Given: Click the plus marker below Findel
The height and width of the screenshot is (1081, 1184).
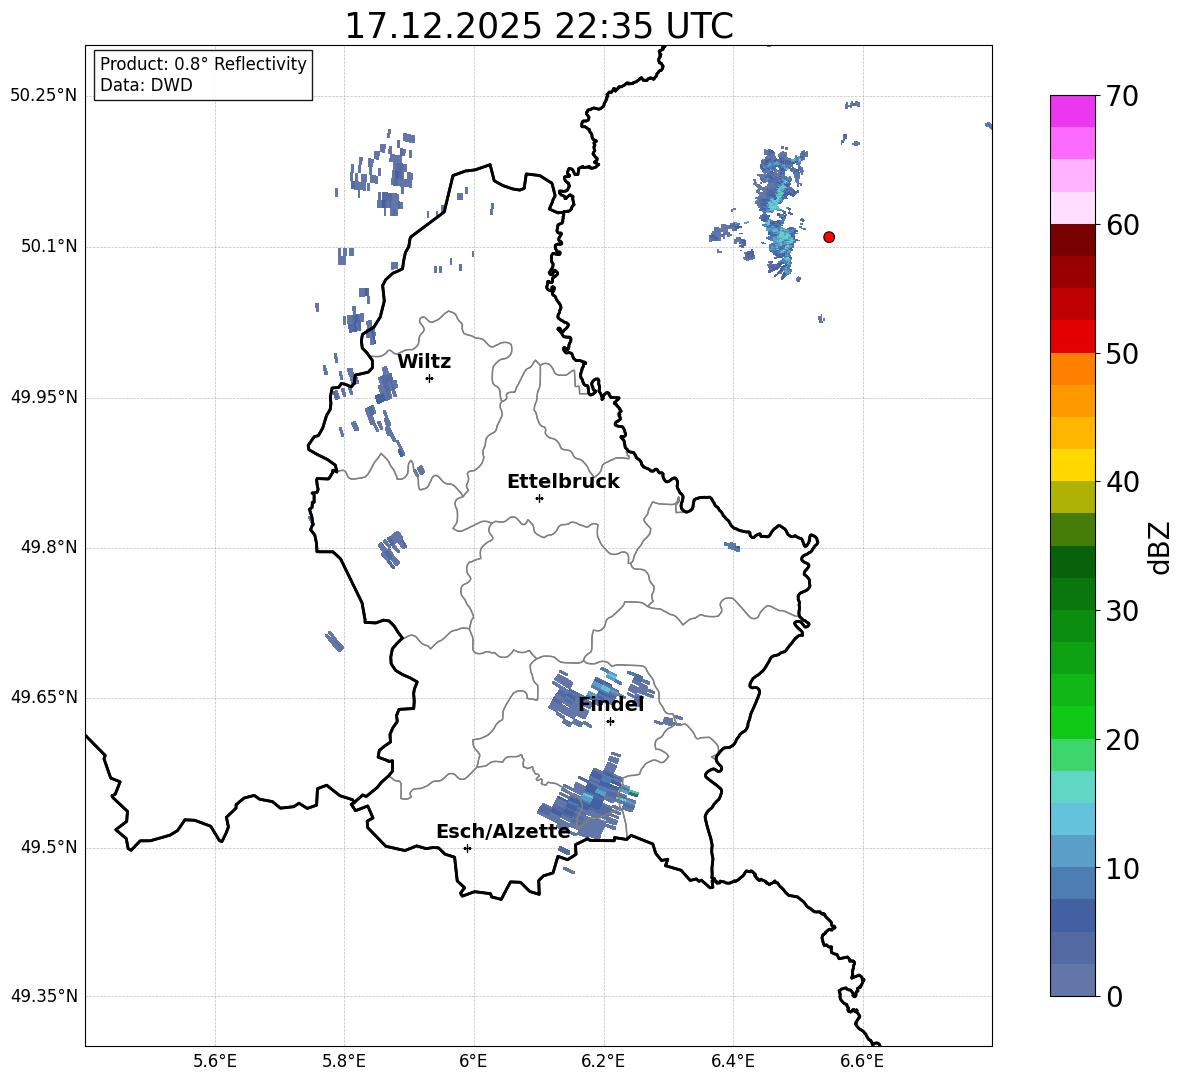Looking at the screenshot, I should (610, 722).
